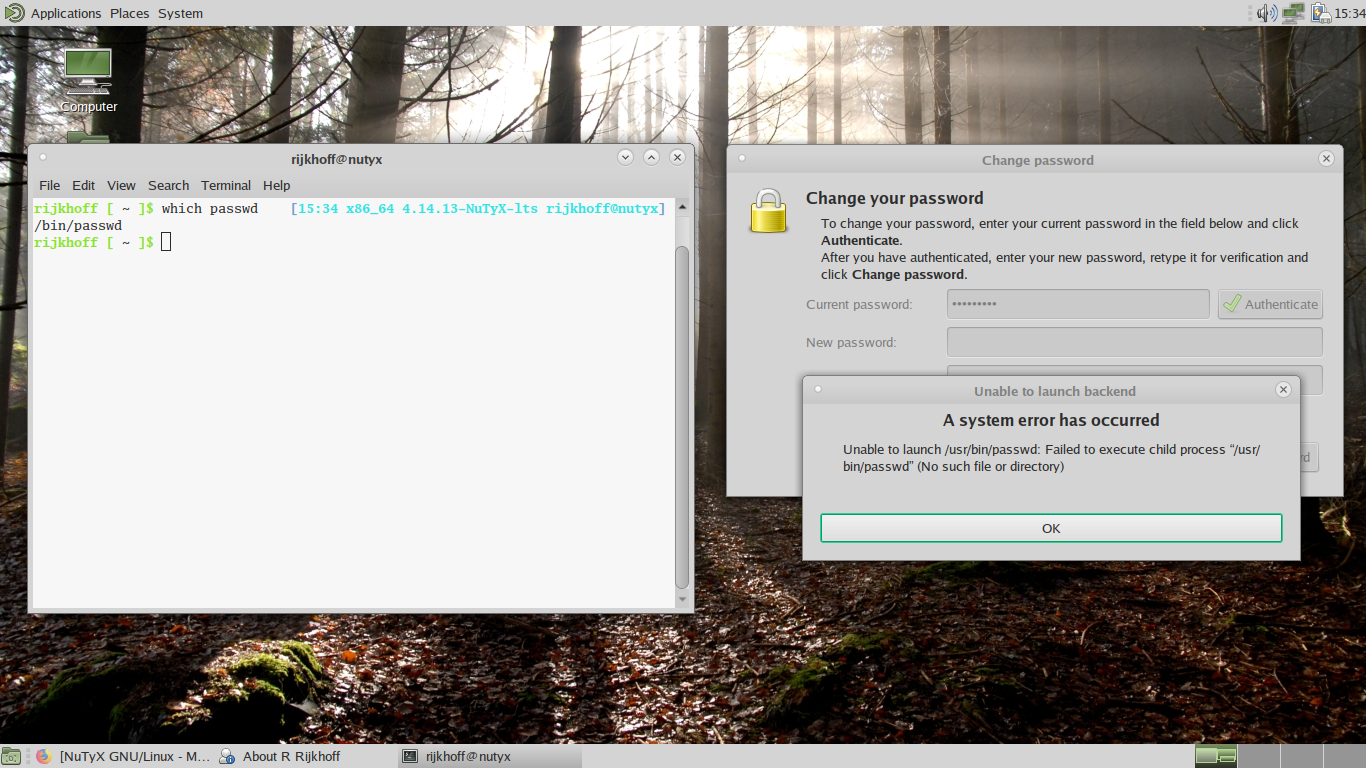Click the 'A system error has occurred' heading
This screenshot has height=768, width=1366.
[1051, 420]
